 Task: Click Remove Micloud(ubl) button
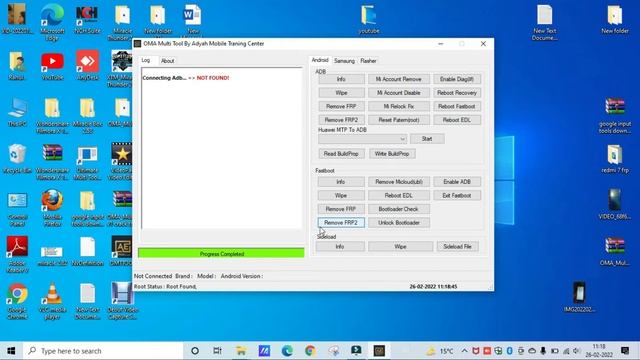coord(399,182)
